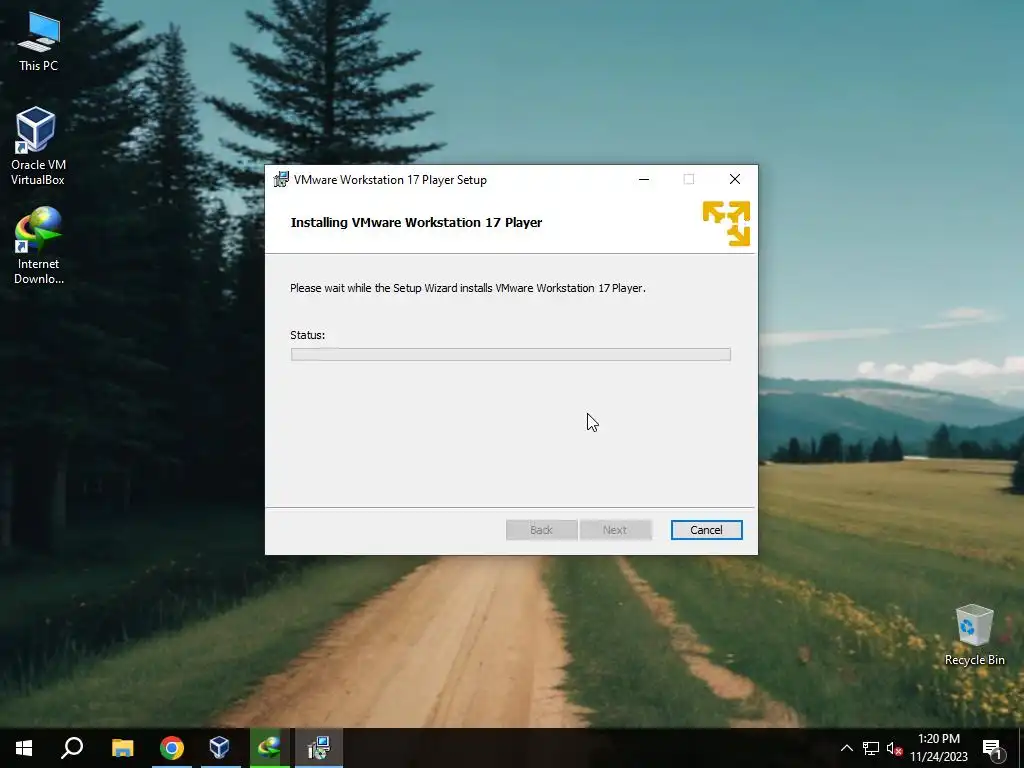Viewport: 1024px width, 768px height.
Task: Open File Explorer from the taskbar
Action: [123, 748]
